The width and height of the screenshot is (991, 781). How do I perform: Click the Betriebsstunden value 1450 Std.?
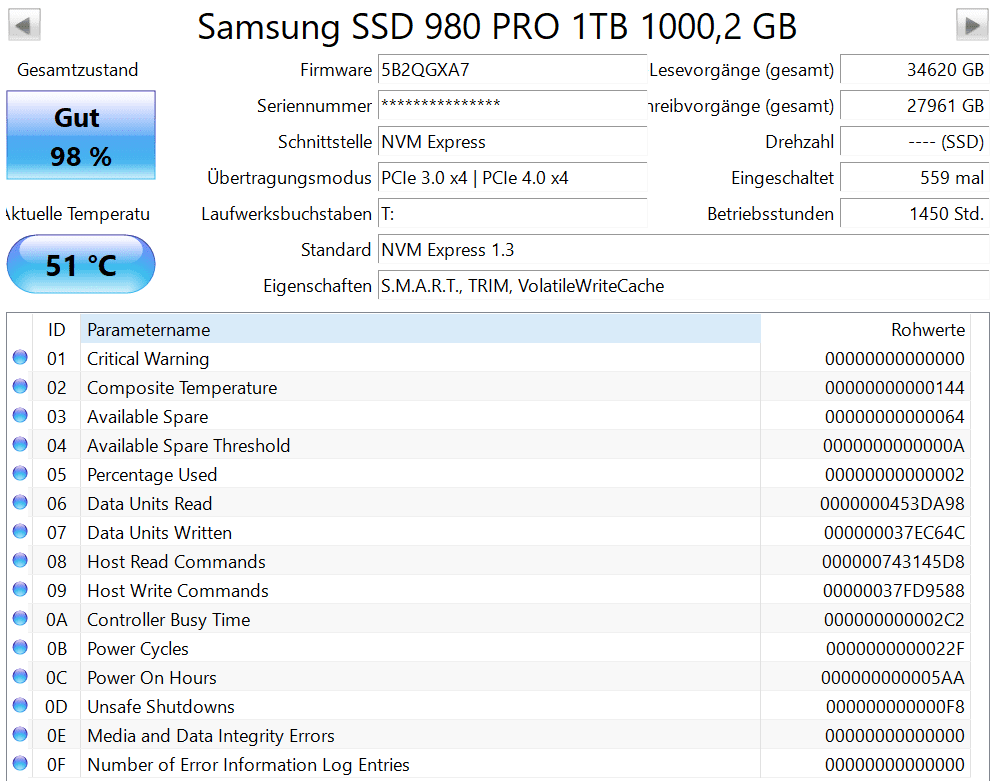915,214
